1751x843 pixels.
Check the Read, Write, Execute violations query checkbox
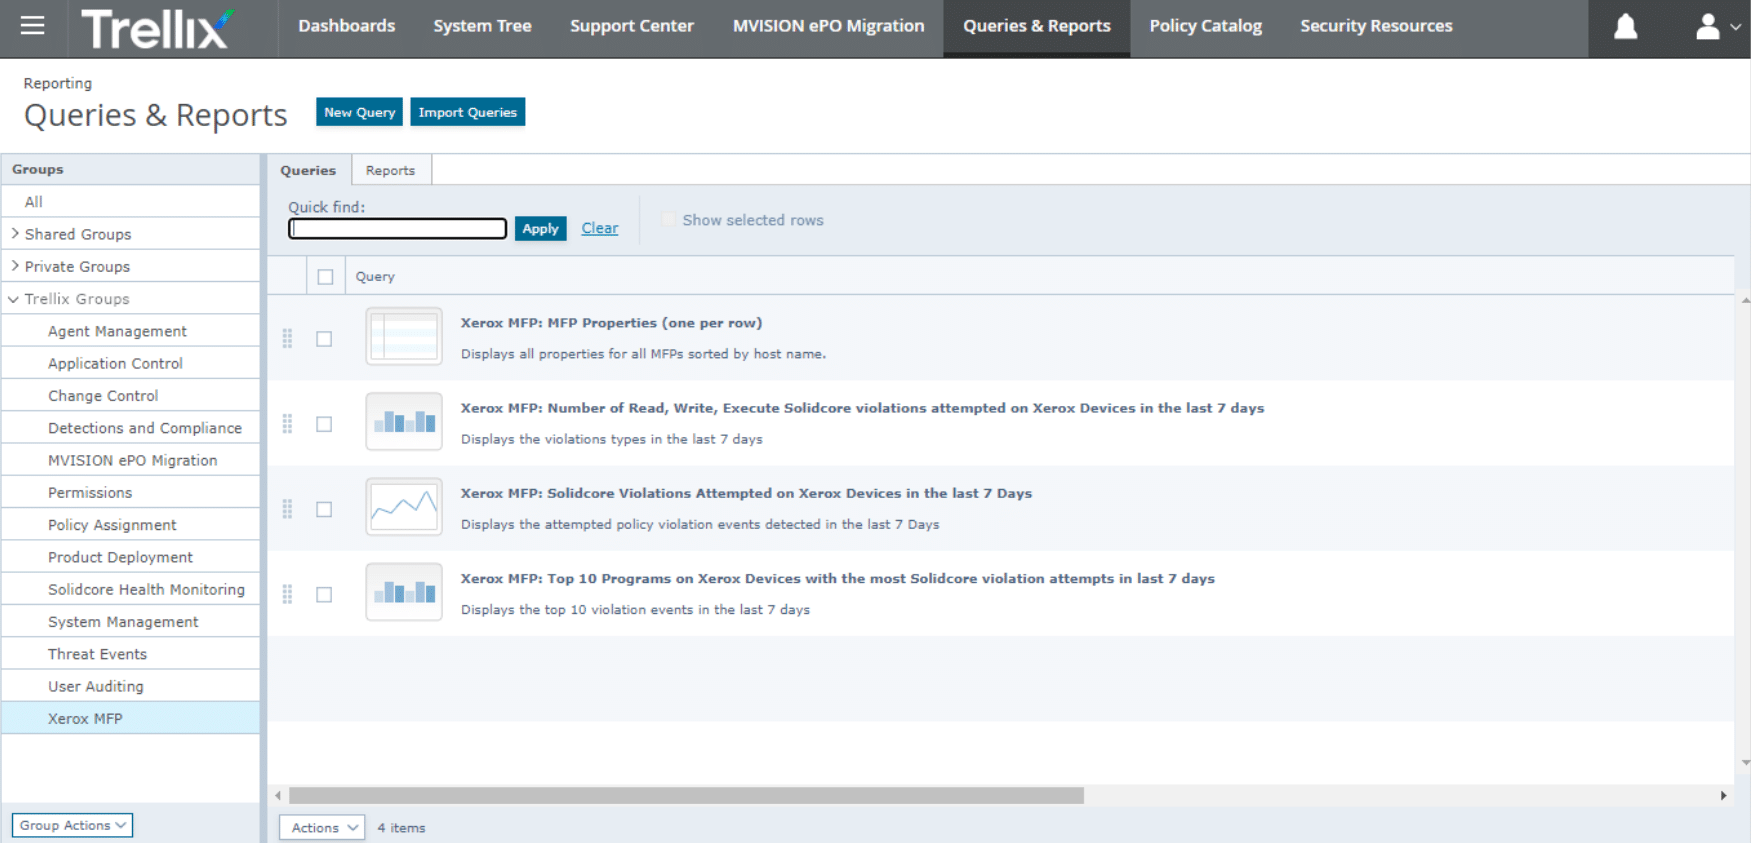coord(324,424)
